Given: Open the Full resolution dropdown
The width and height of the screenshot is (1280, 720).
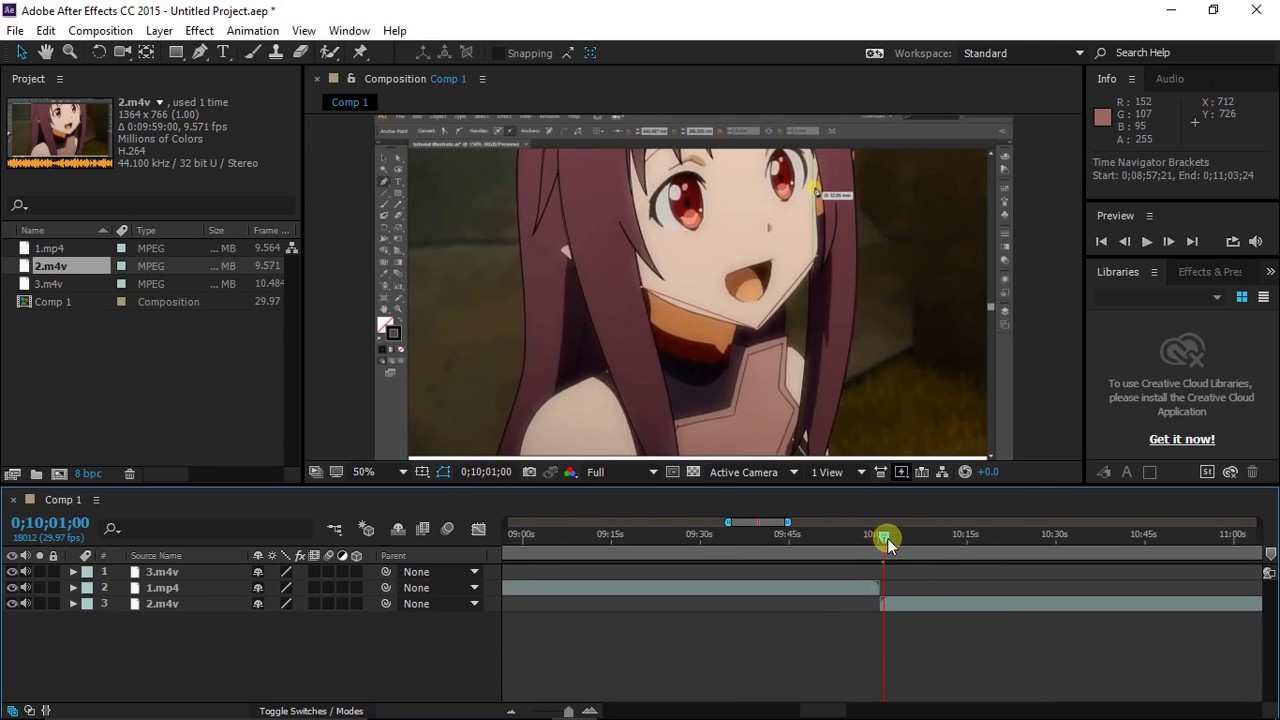Looking at the screenshot, I should [621, 472].
